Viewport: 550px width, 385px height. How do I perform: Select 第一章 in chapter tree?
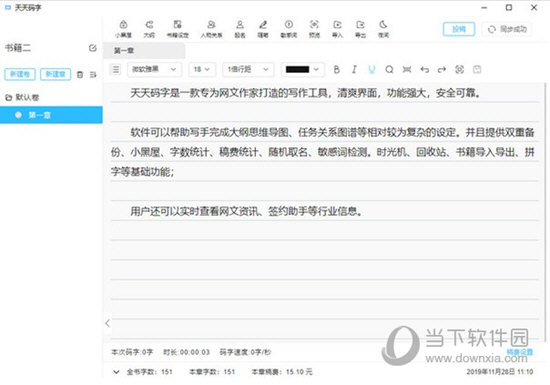51,115
